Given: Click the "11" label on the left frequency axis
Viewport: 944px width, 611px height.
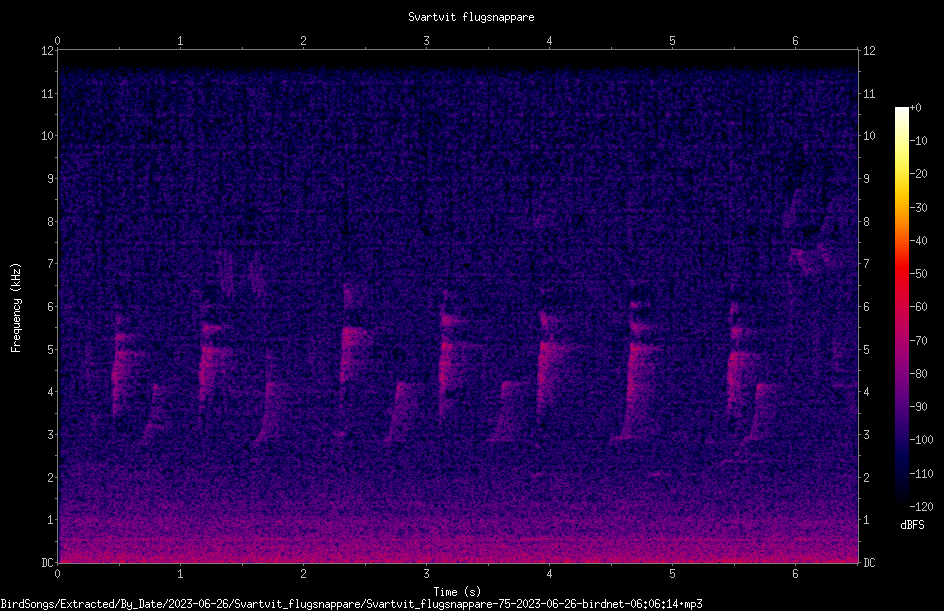Looking at the screenshot, I should pos(47,93).
